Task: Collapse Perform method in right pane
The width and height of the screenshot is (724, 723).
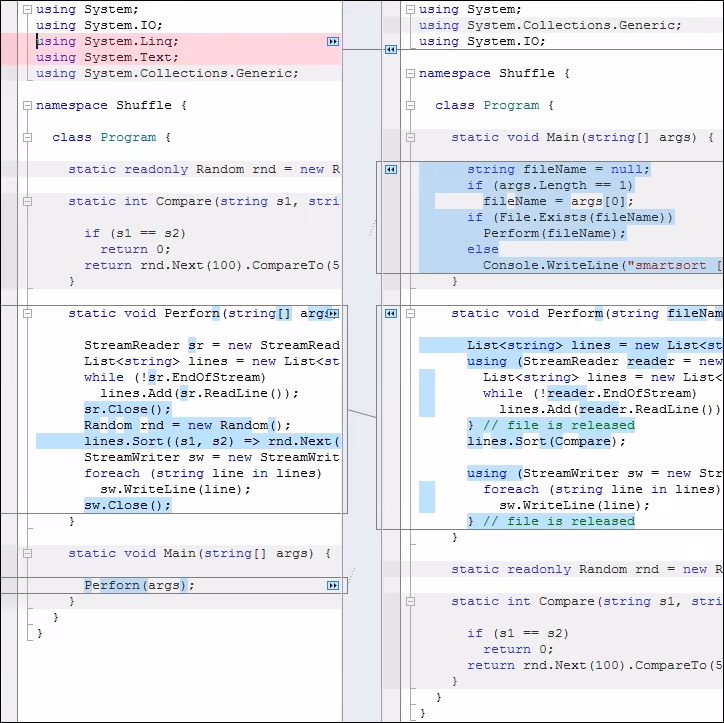Action: 410,313
